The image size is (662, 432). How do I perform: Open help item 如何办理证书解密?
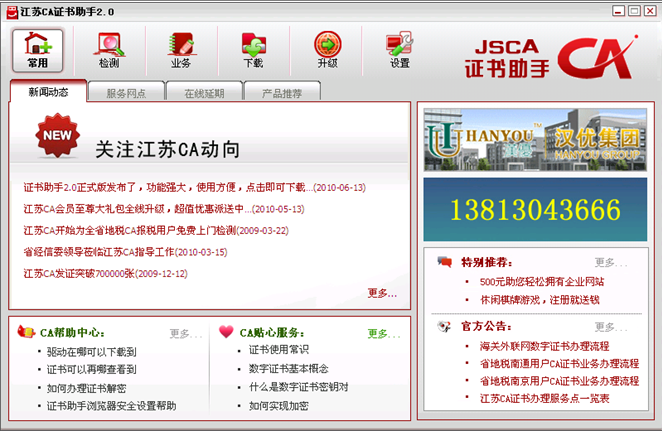tap(87, 388)
